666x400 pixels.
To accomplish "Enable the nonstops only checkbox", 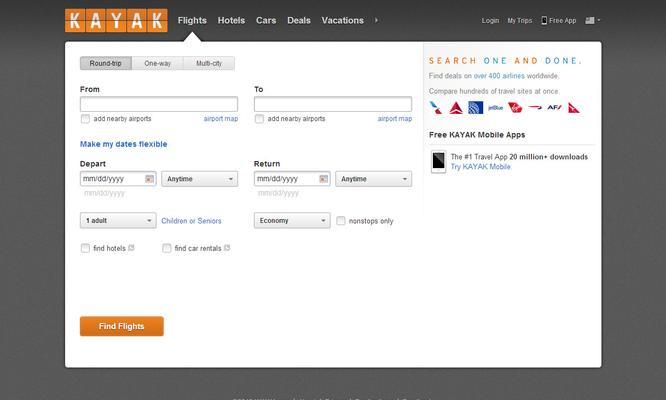I will coord(341,221).
